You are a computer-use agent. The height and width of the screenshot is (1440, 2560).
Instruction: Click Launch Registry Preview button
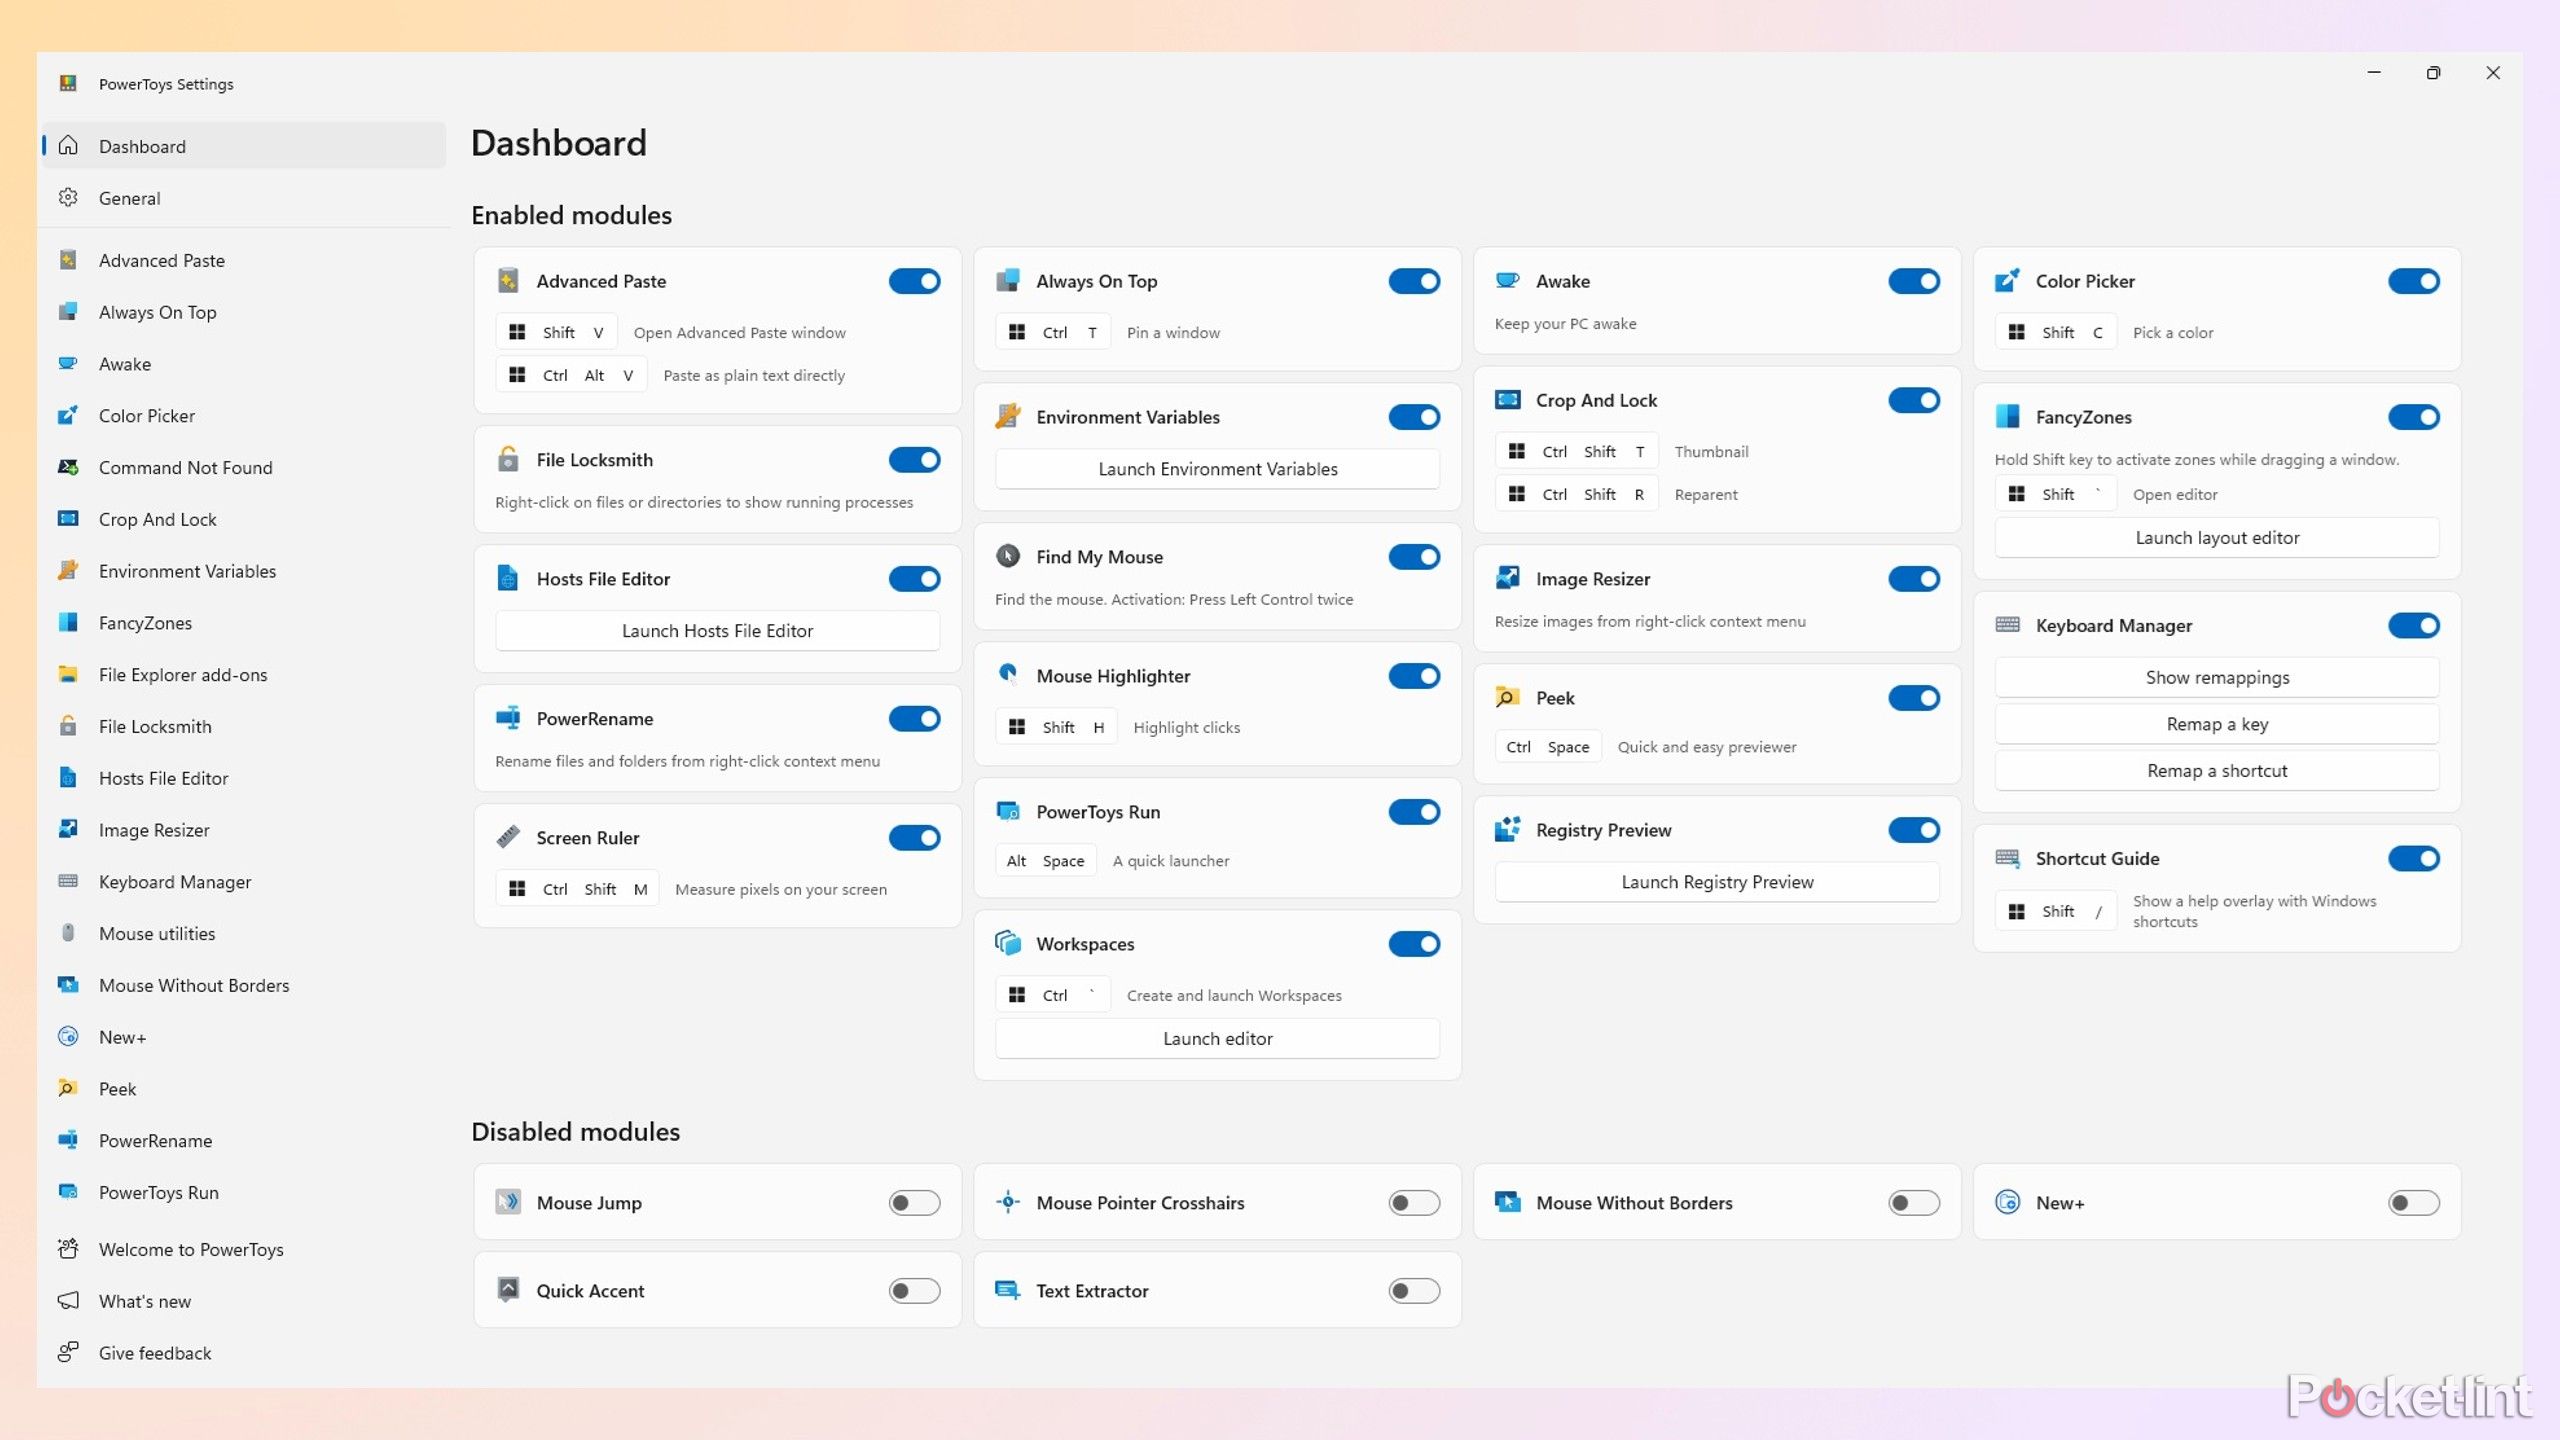(x=1717, y=882)
